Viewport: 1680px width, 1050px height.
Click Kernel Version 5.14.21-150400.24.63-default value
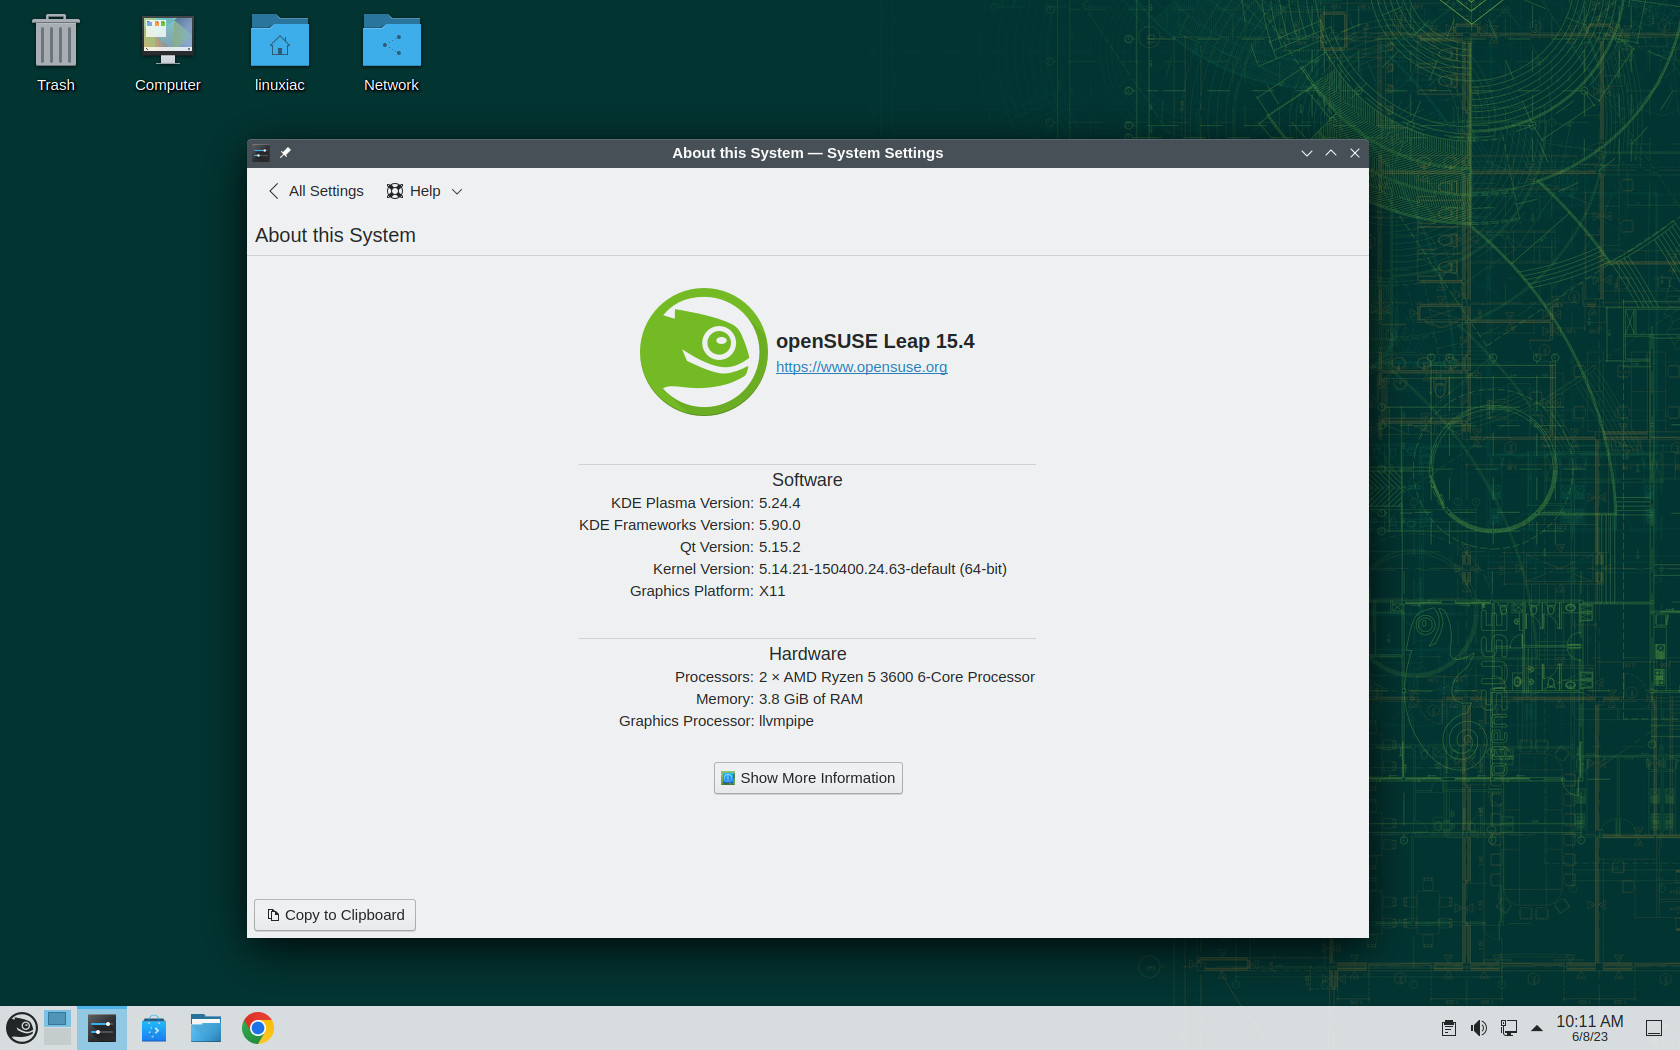(883, 569)
